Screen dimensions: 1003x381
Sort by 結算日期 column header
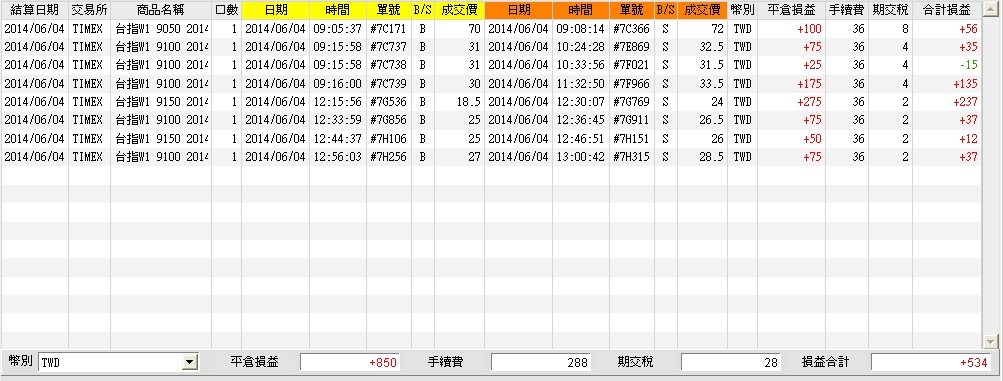pyautogui.click(x=35, y=10)
